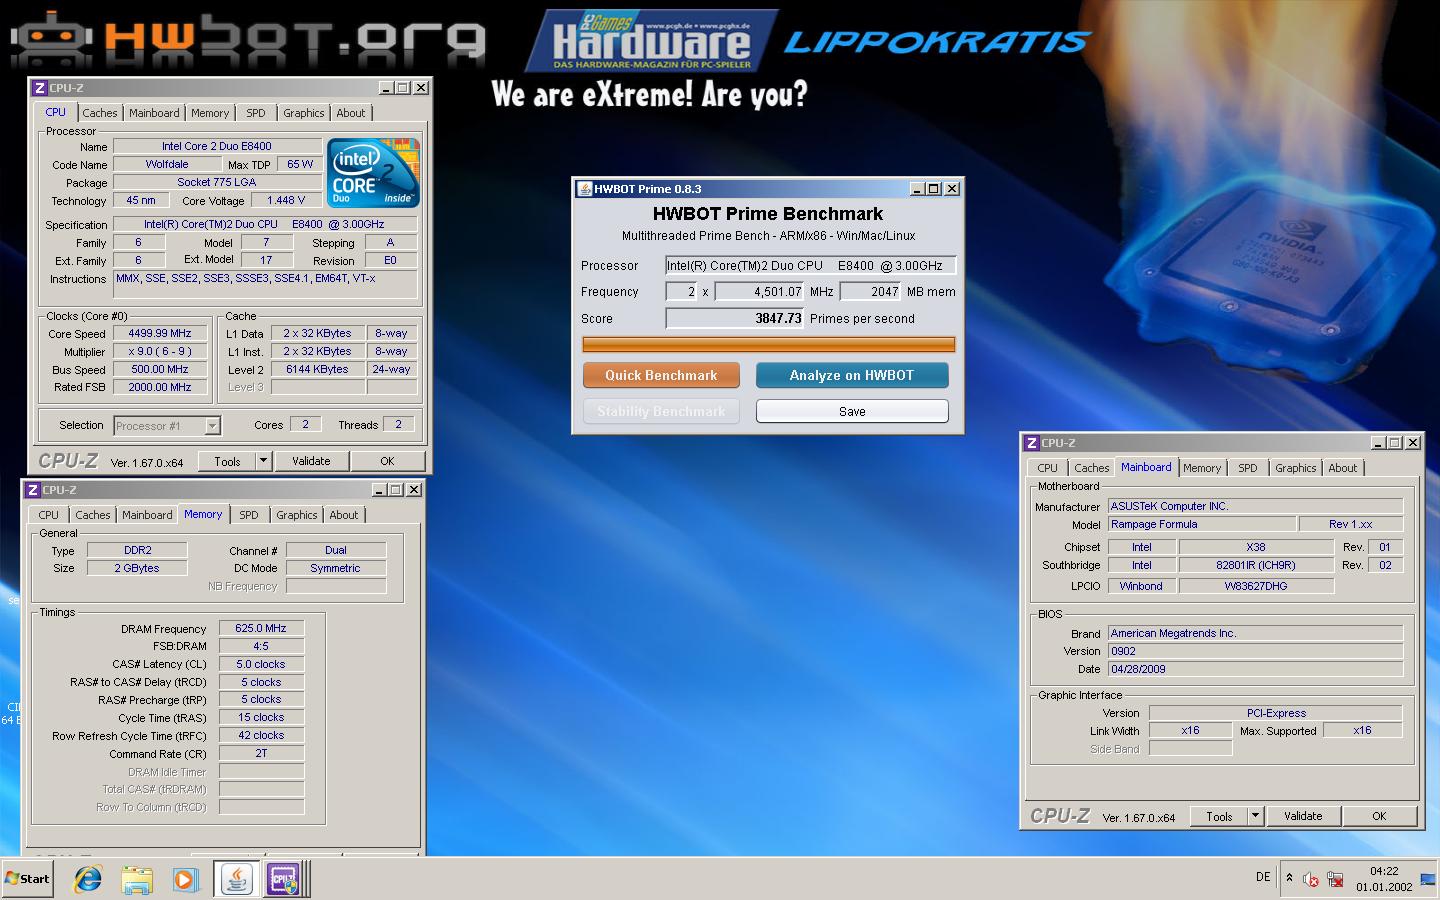Click the Core Speed value 4499.99 MHz
Viewport: 1440px width, 900px height.
[x=160, y=333]
